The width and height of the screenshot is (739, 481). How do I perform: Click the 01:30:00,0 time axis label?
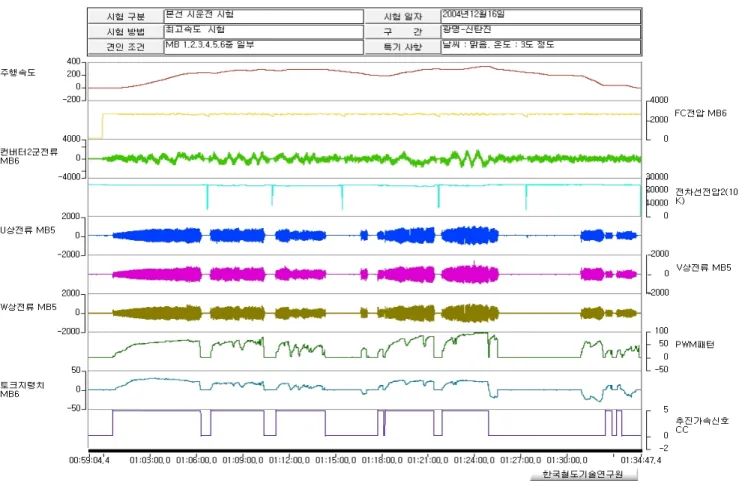coord(567,460)
